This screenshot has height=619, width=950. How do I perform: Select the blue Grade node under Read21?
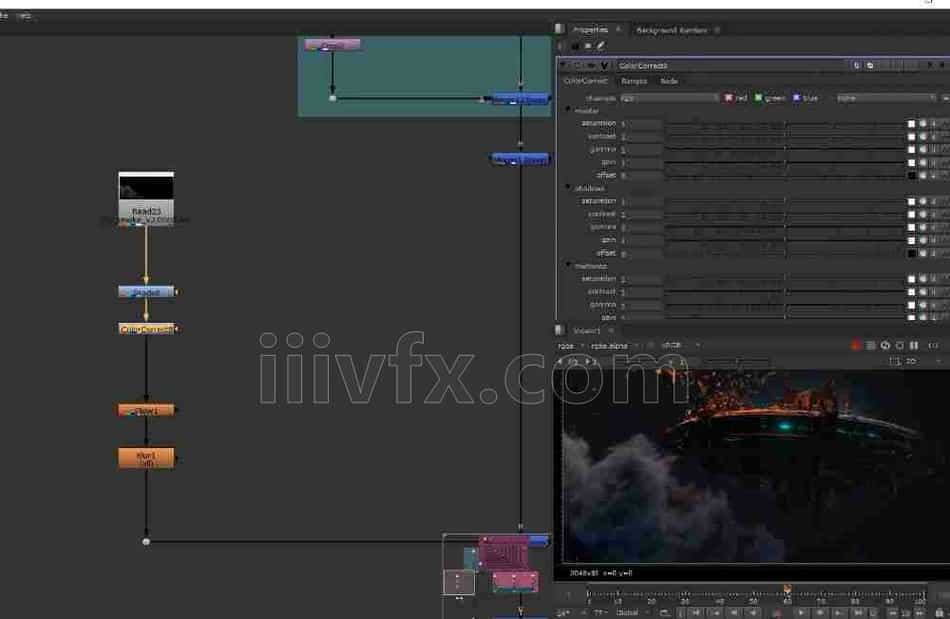pyautogui.click(x=146, y=292)
